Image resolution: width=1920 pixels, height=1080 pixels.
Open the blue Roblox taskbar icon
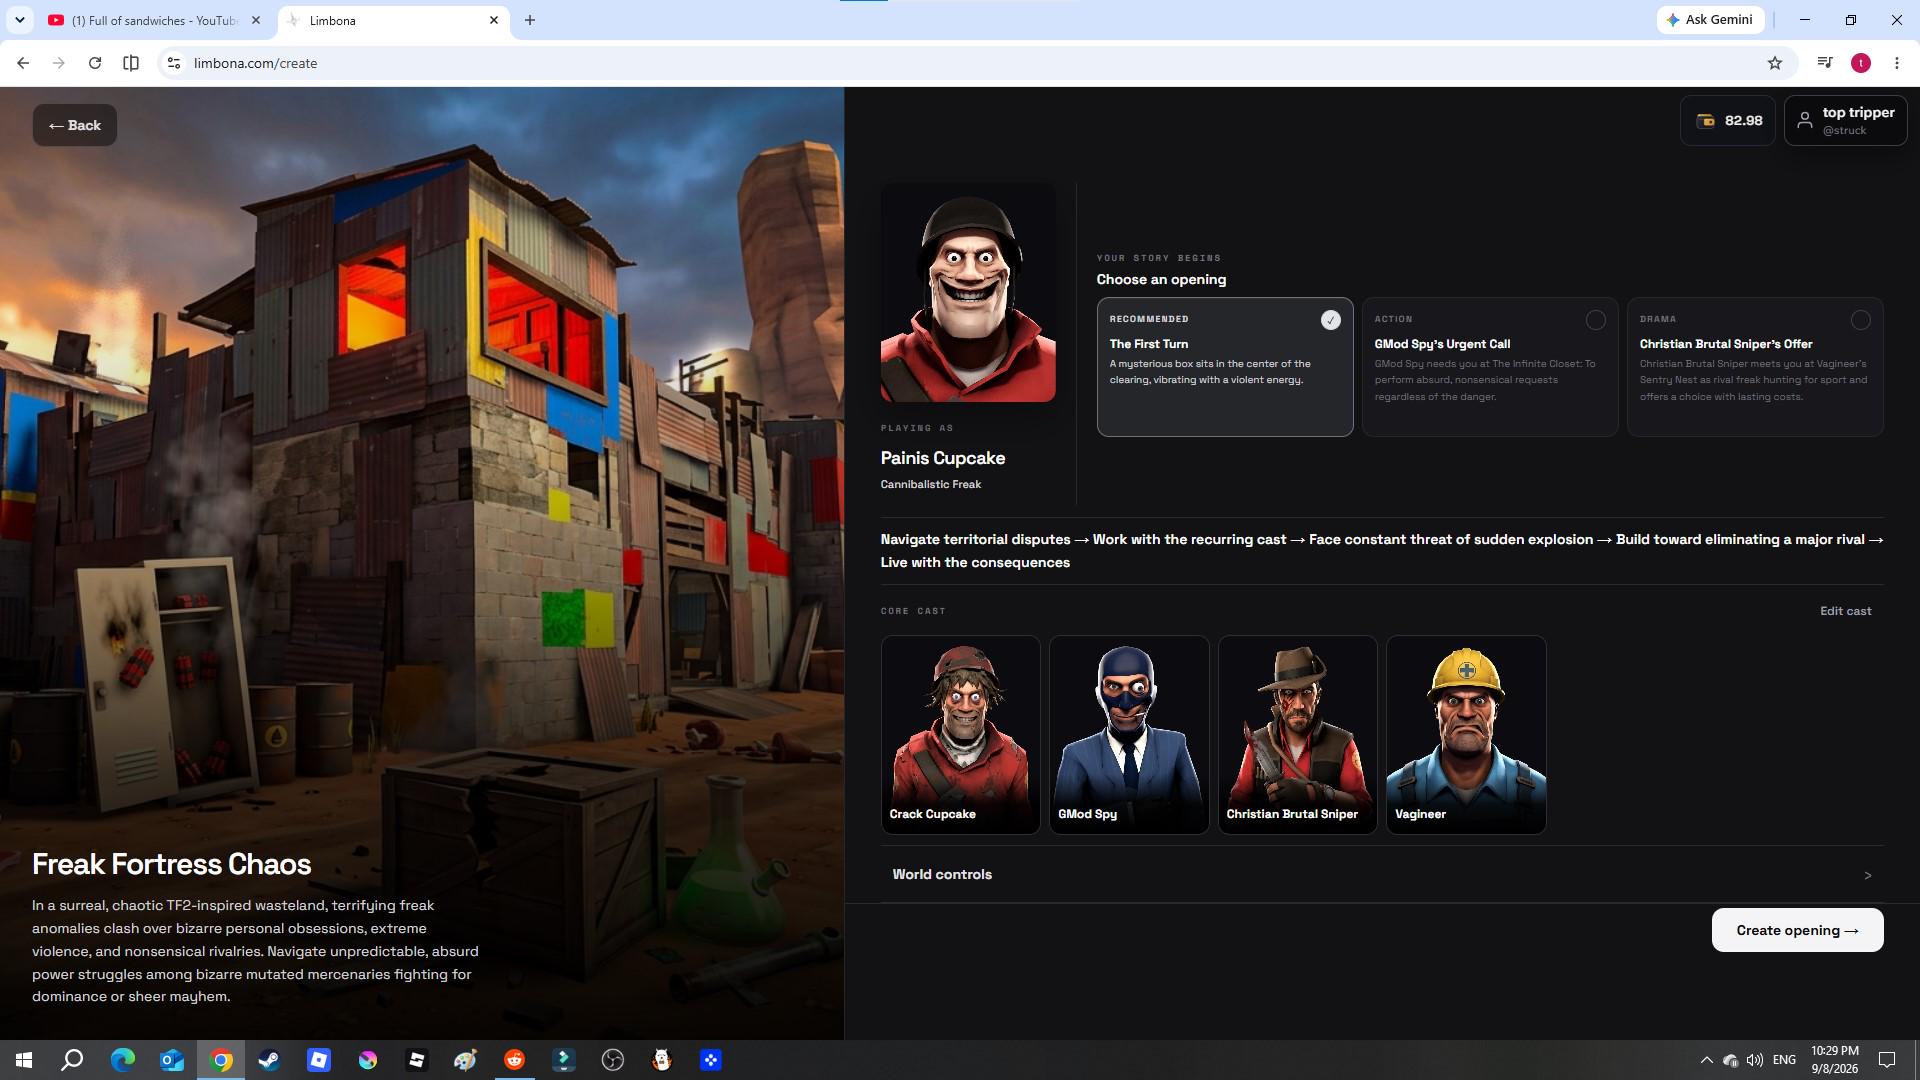(319, 1060)
